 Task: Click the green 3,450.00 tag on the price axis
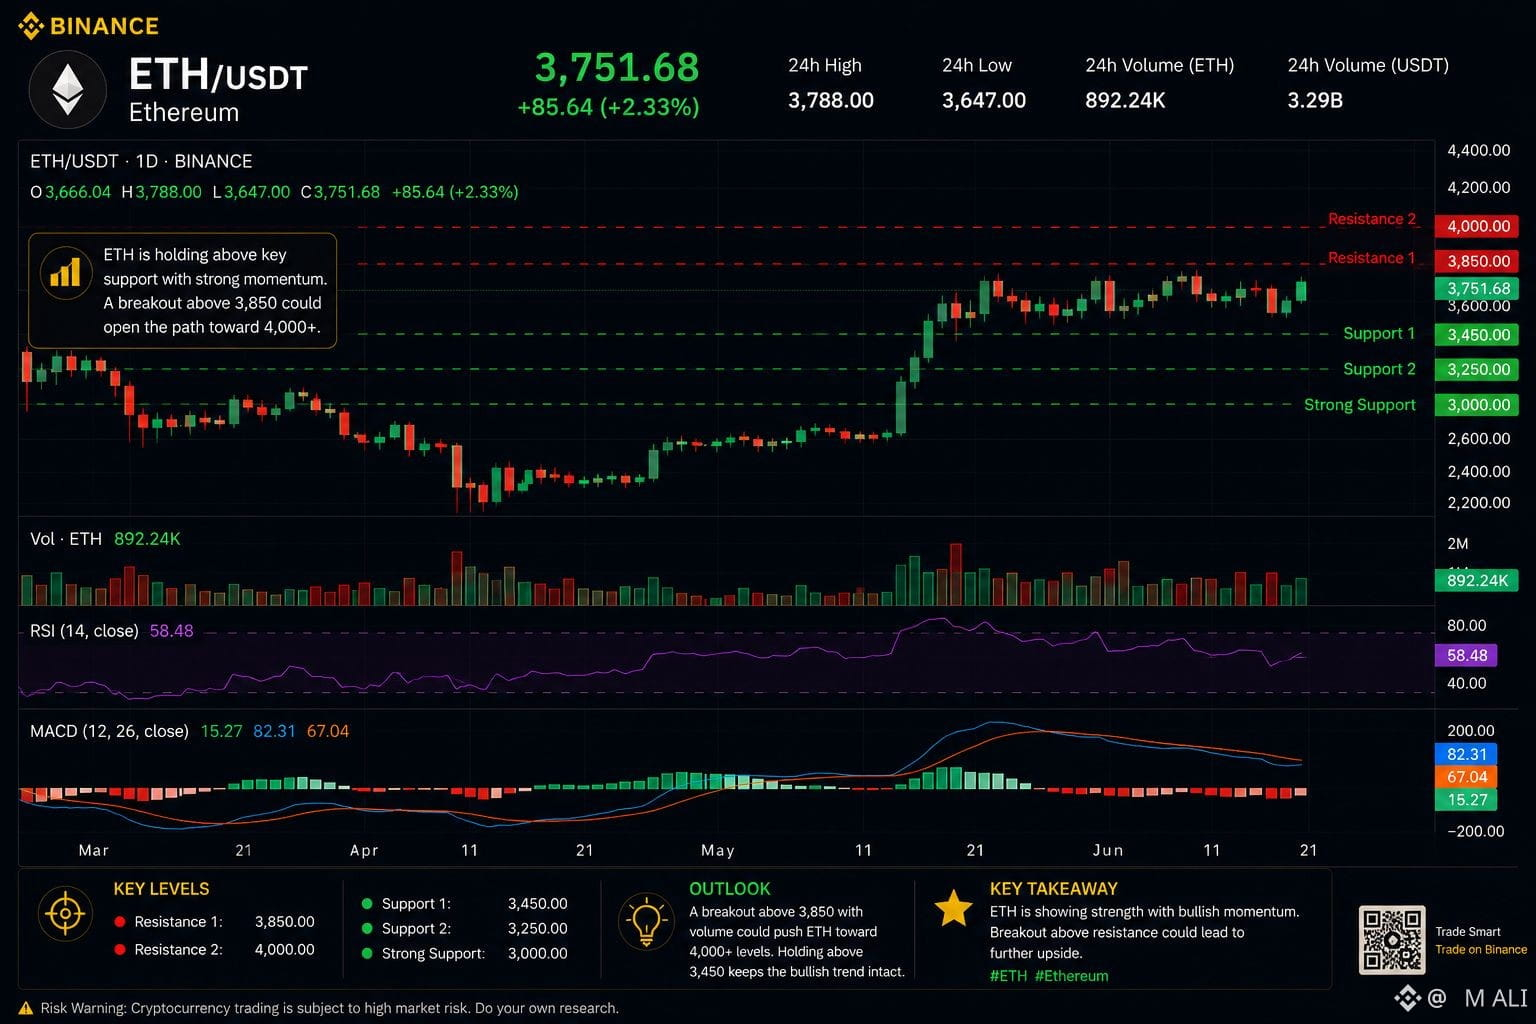pos(1476,335)
